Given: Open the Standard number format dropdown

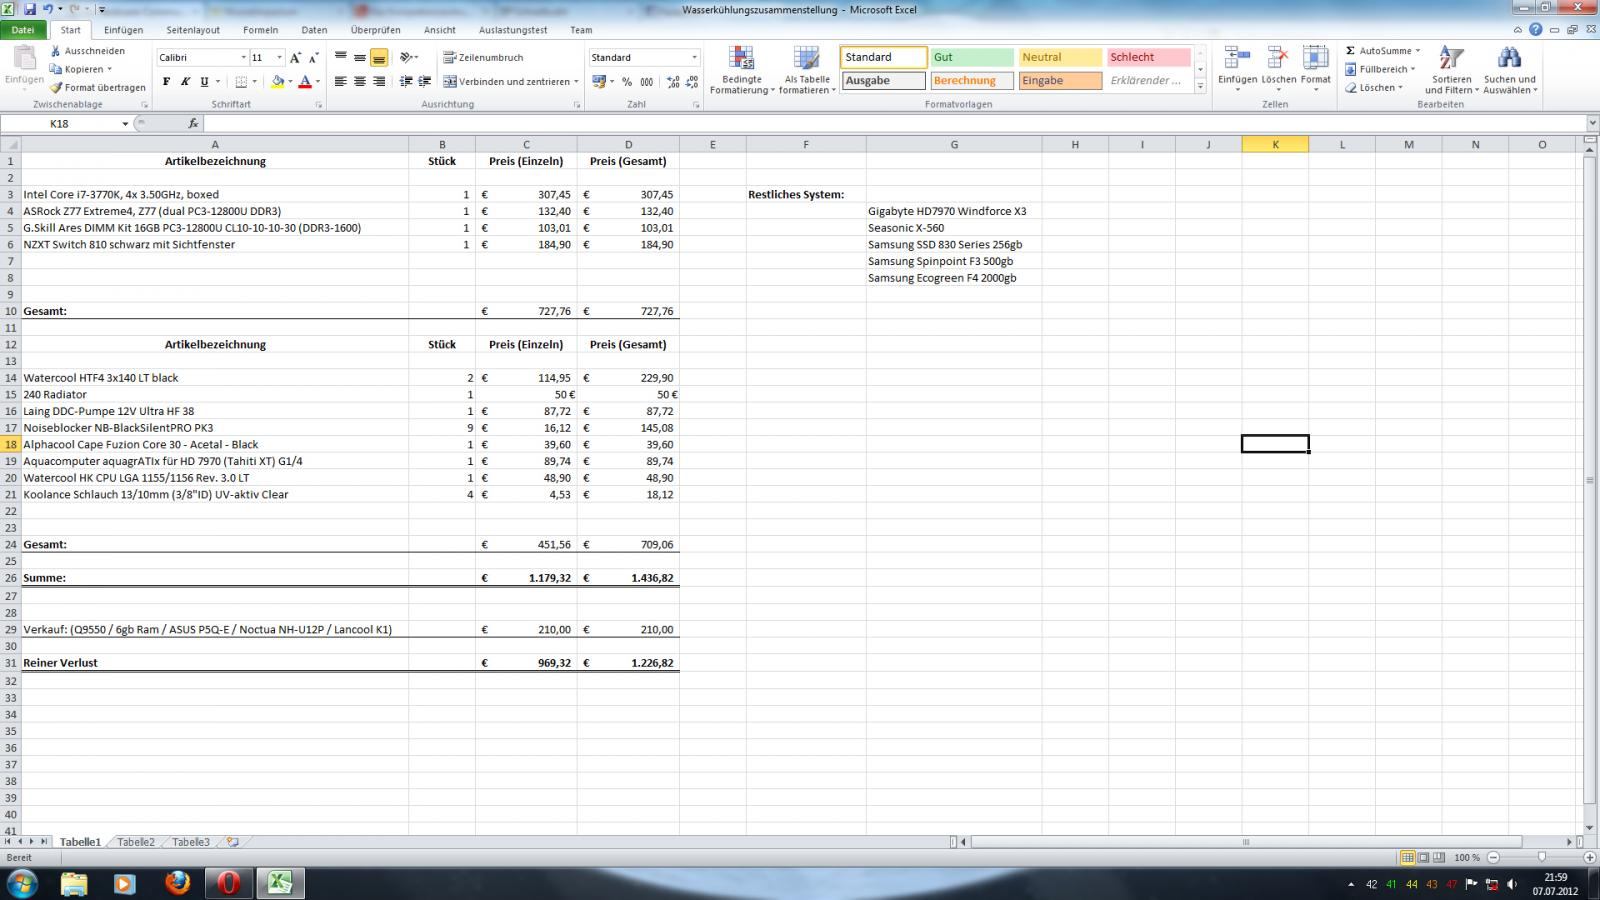Looking at the screenshot, I should pyautogui.click(x=695, y=58).
